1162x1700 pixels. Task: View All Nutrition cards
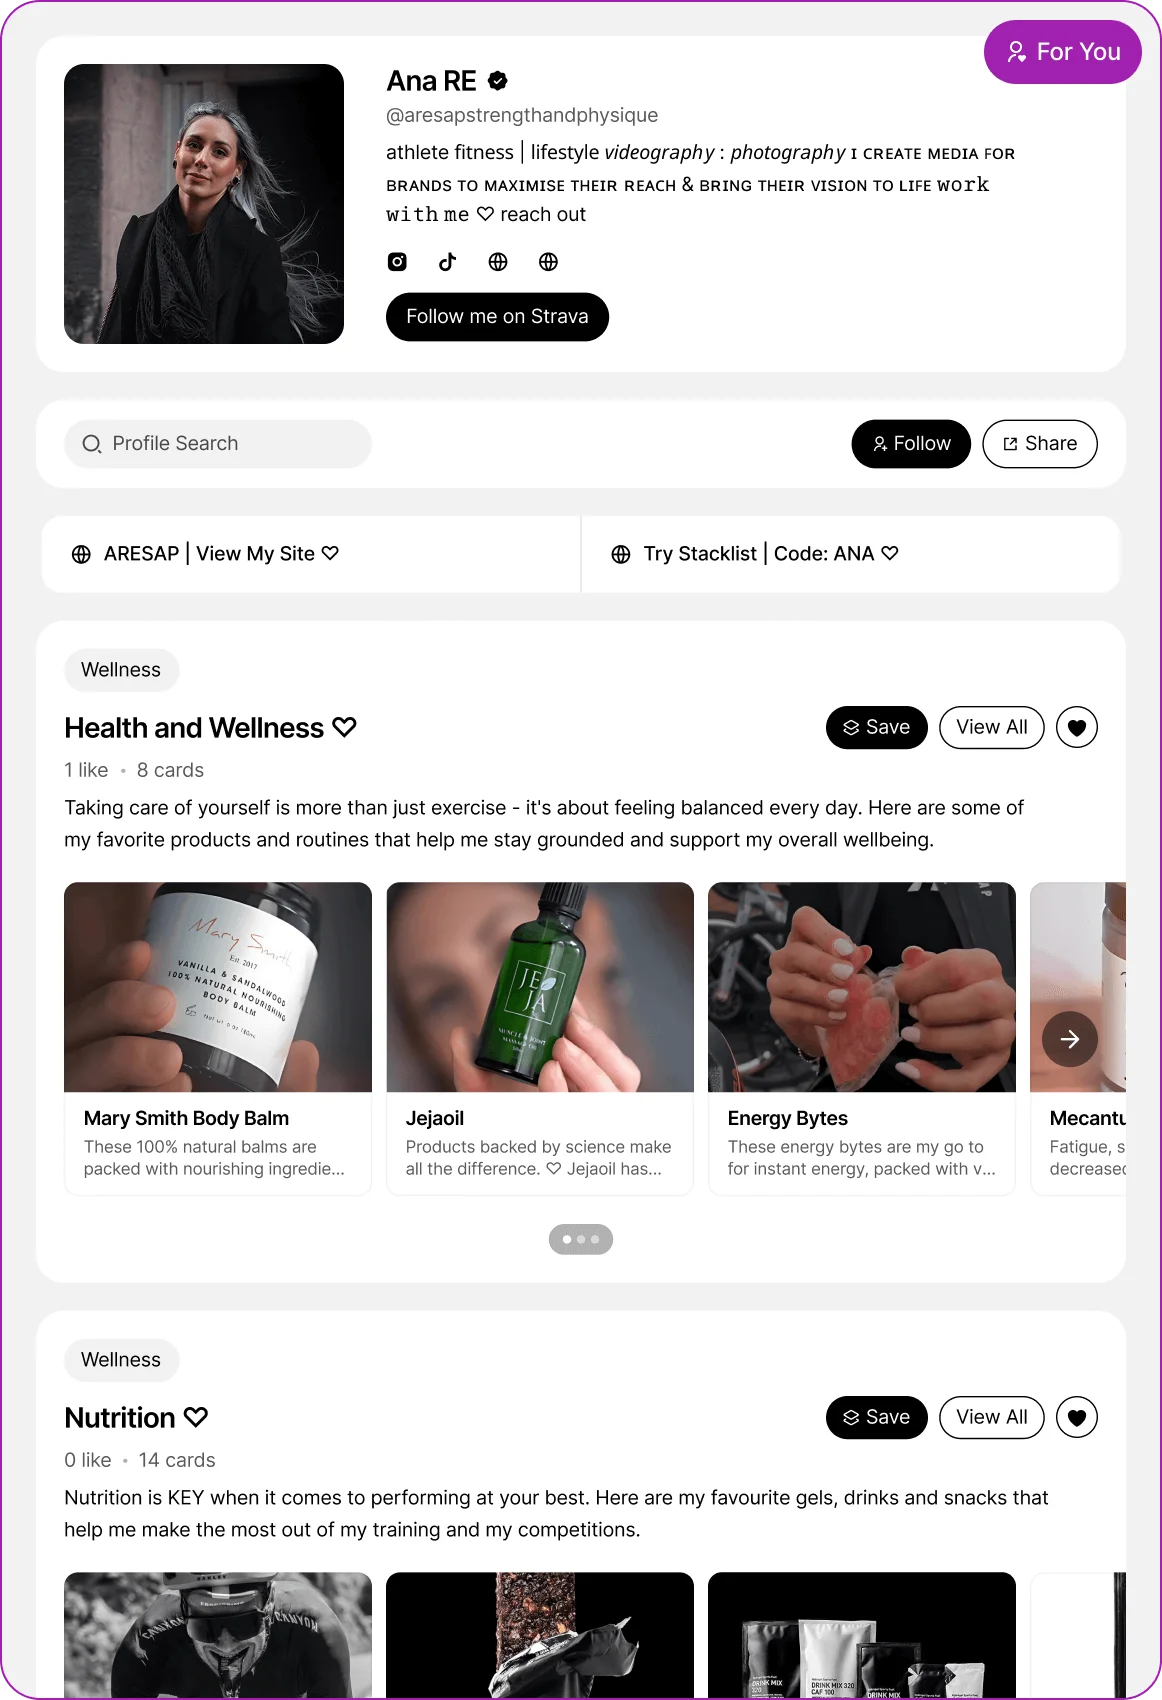coord(991,1418)
